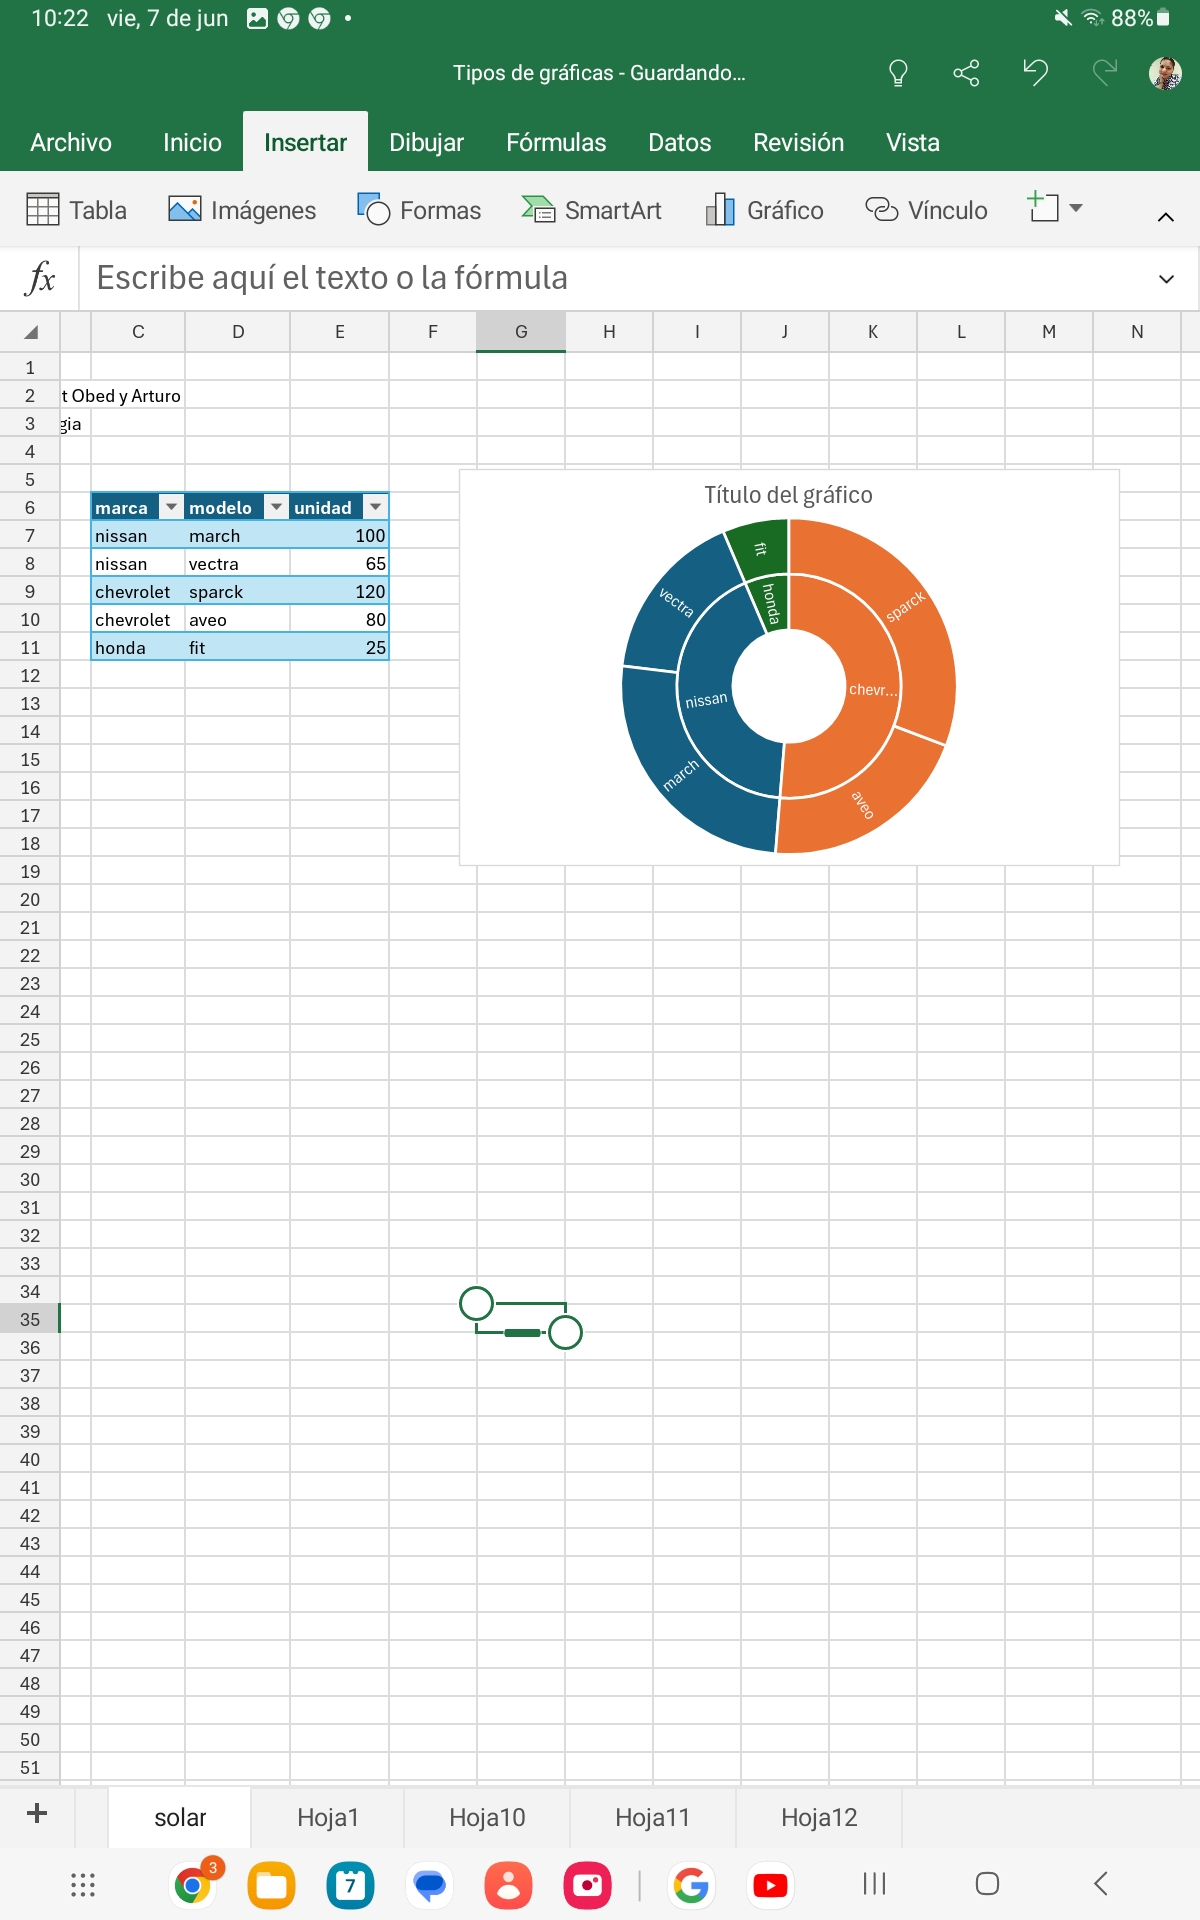Insert a Table from the ribbon
Viewport: 1200px width, 1920px height.
point(76,210)
